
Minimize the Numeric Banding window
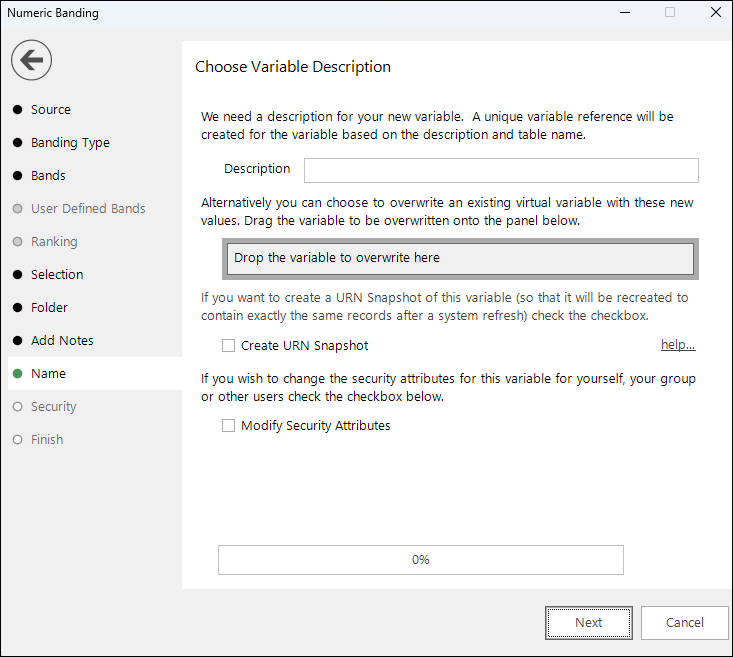(625, 12)
